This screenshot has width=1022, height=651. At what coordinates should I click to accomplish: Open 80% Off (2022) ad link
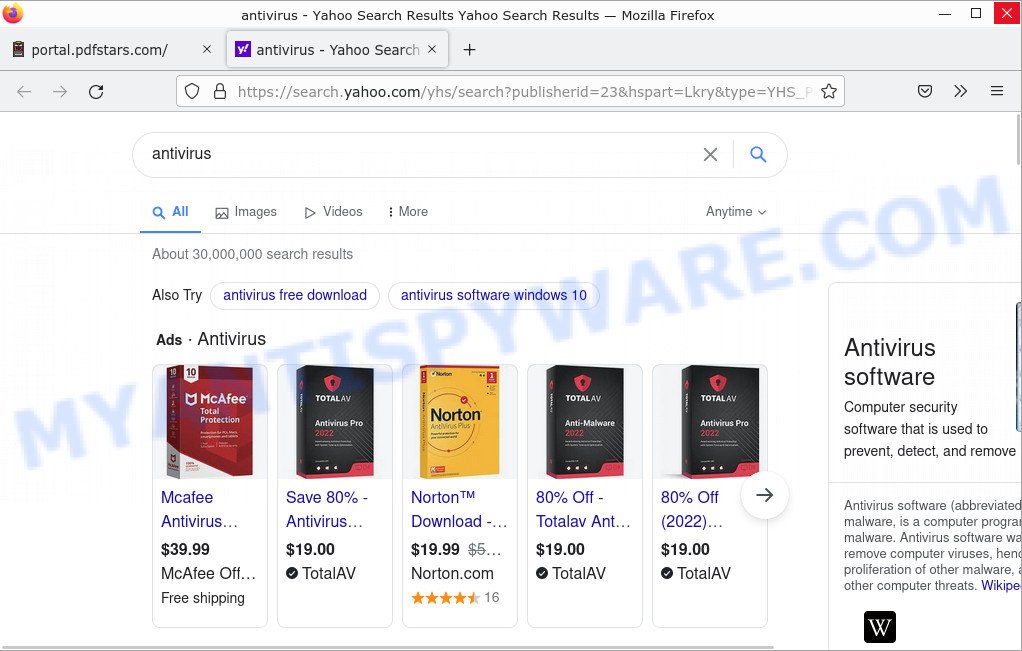coord(692,510)
